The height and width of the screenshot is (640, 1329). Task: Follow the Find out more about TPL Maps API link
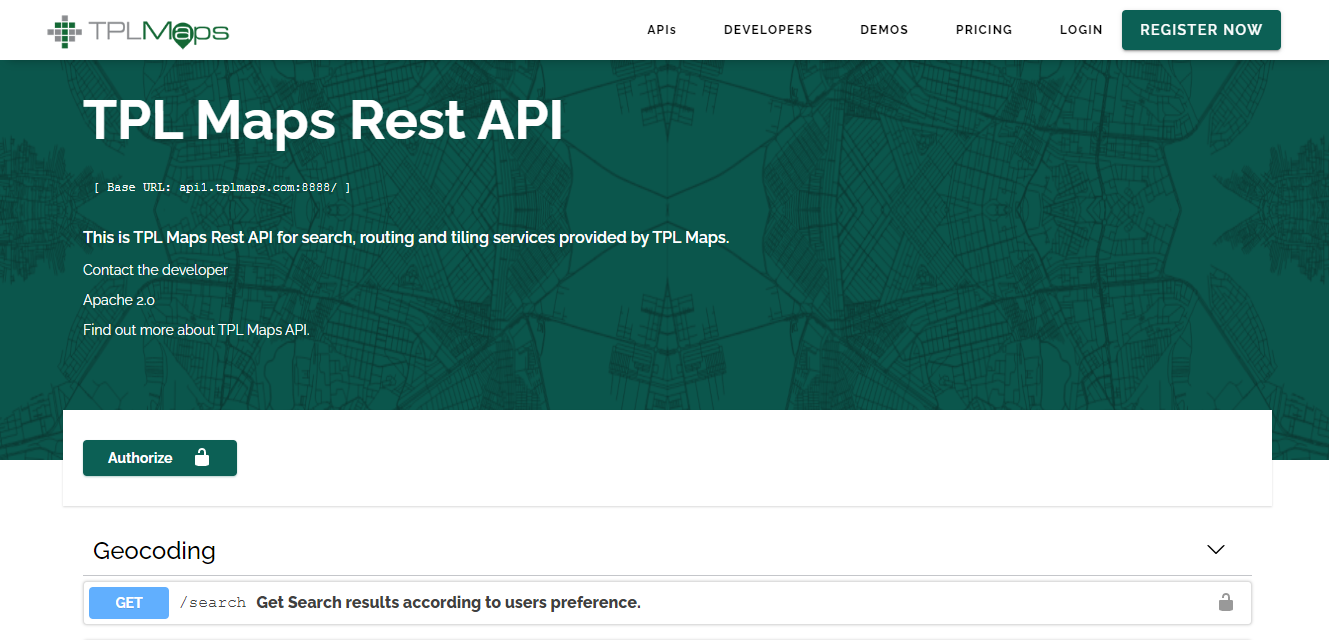pos(196,329)
